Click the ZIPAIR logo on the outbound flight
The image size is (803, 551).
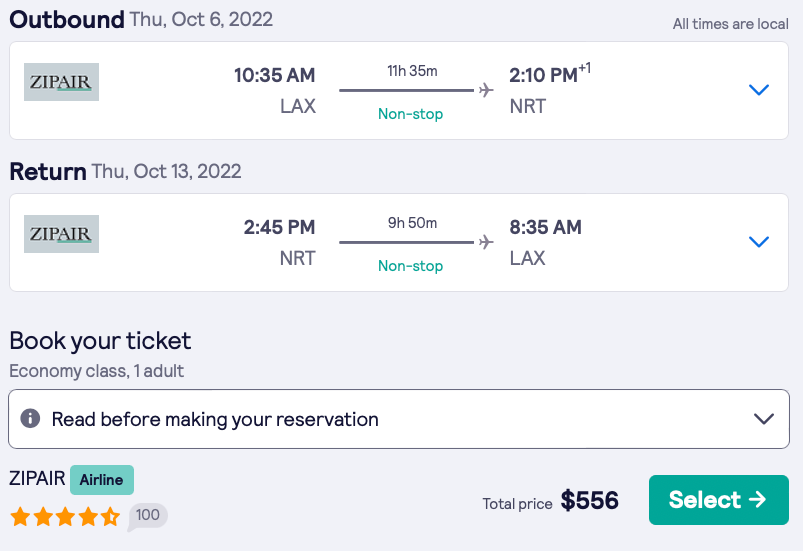(x=61, y=82)
